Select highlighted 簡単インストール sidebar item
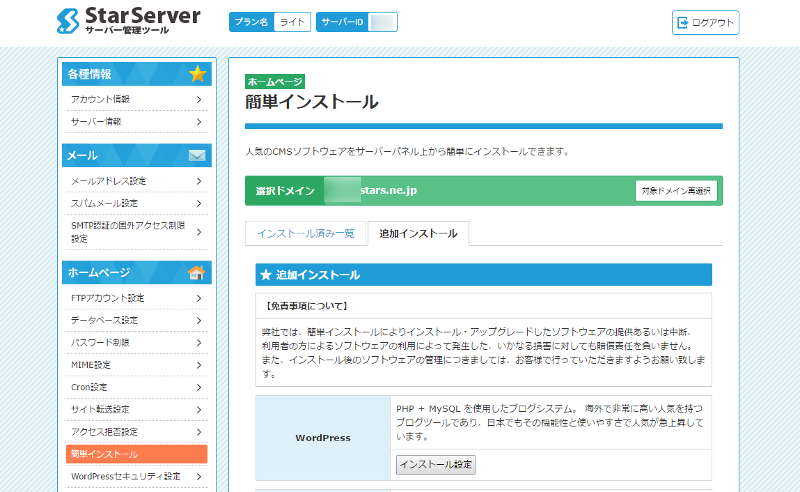Image resolution: width=800 pixels, height=492 pixels. 136,454
